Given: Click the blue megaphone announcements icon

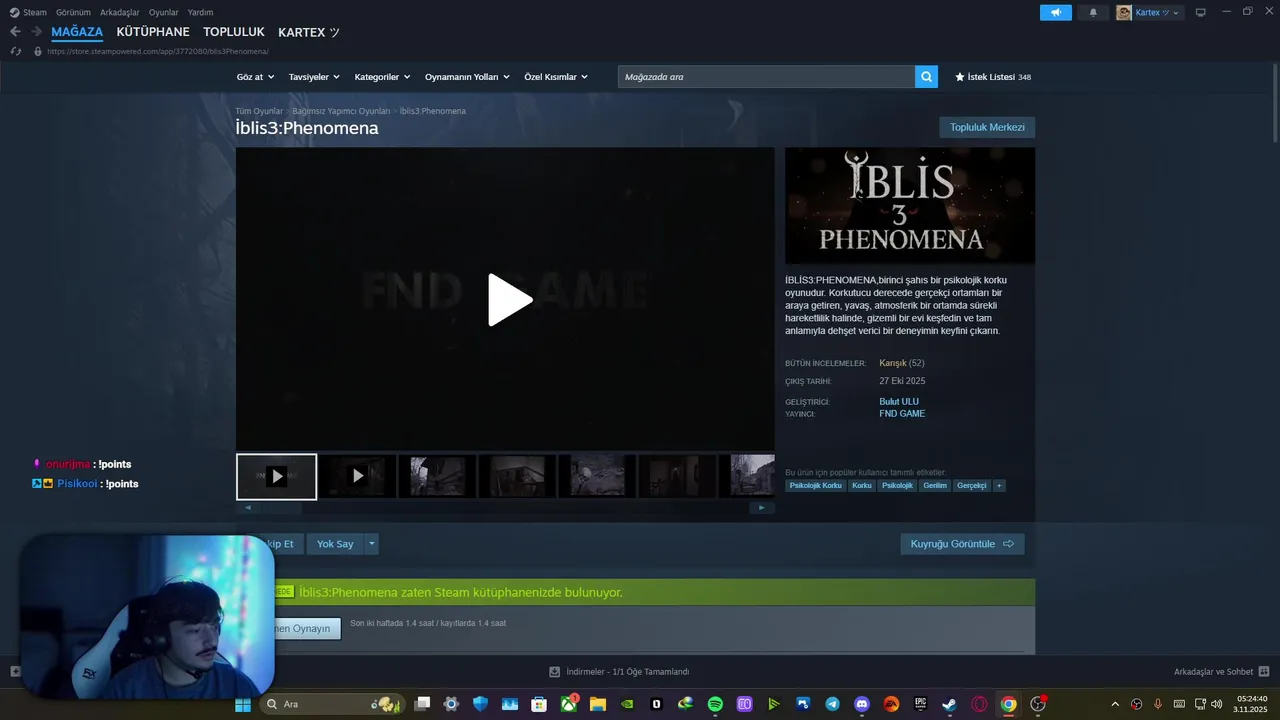Looking at the screenshot, I should [x=1055, y=12].
